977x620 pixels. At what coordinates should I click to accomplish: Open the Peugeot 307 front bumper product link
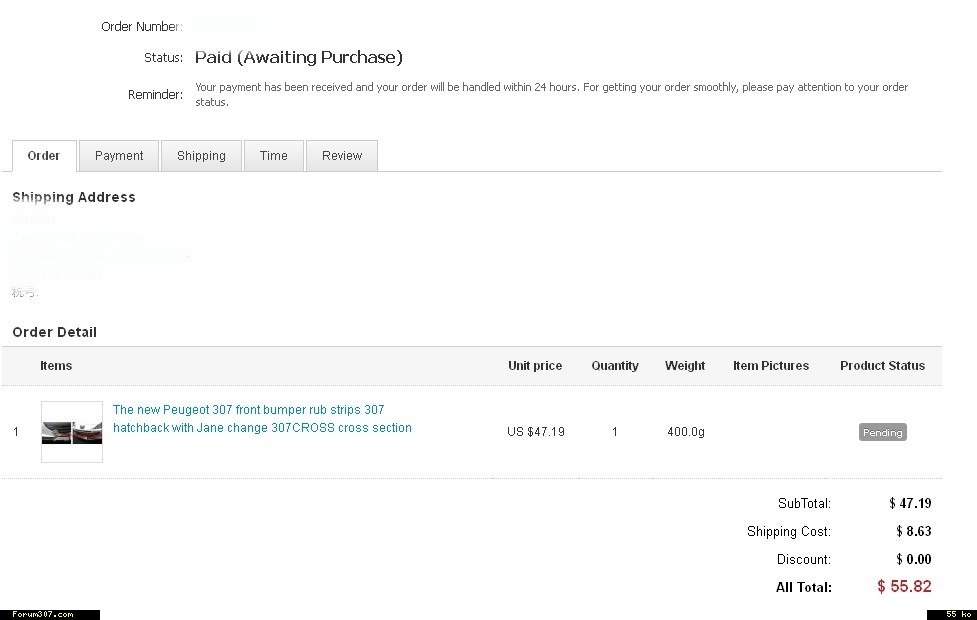[262, 419]
